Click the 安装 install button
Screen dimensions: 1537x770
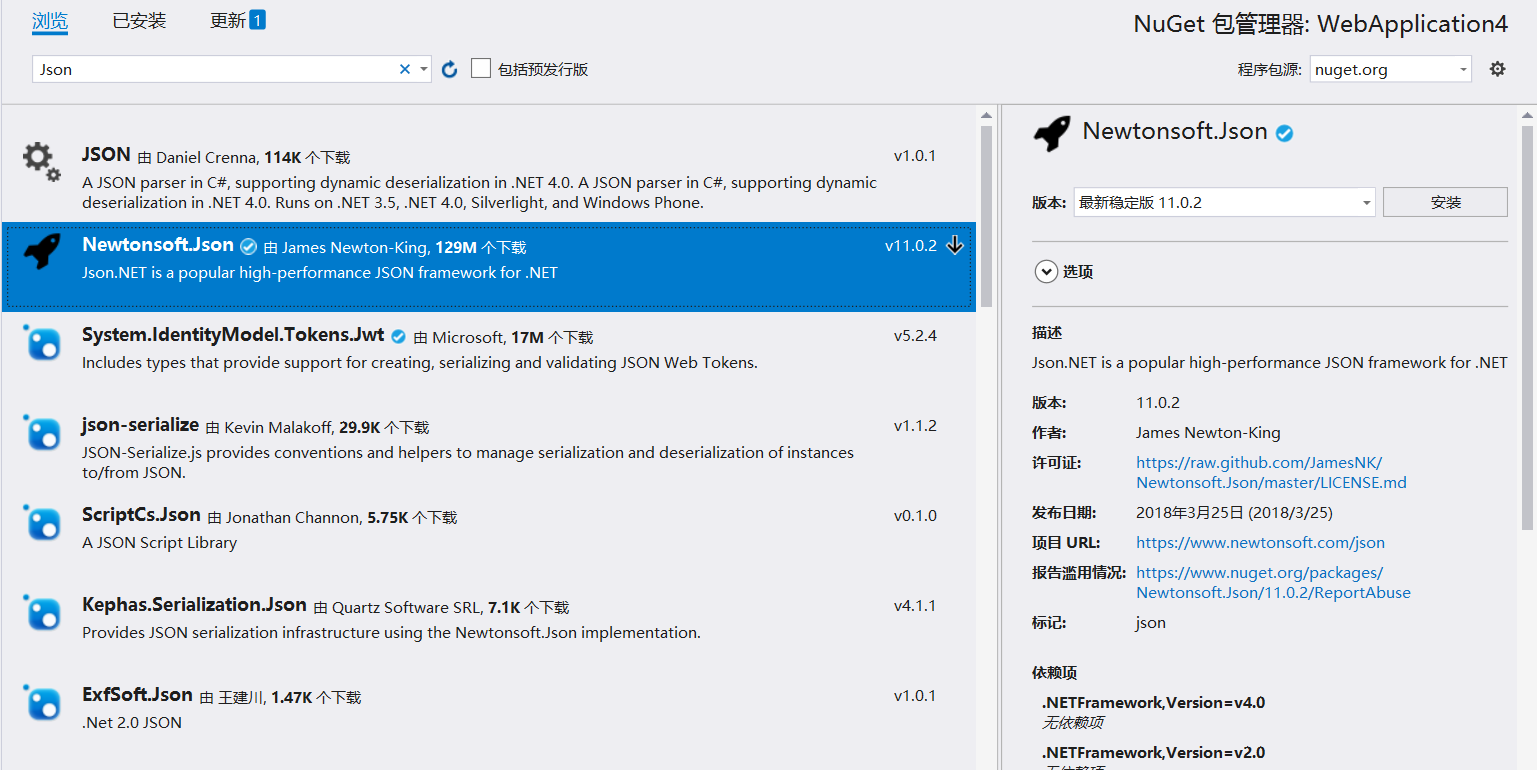(x=1445, y=202)
